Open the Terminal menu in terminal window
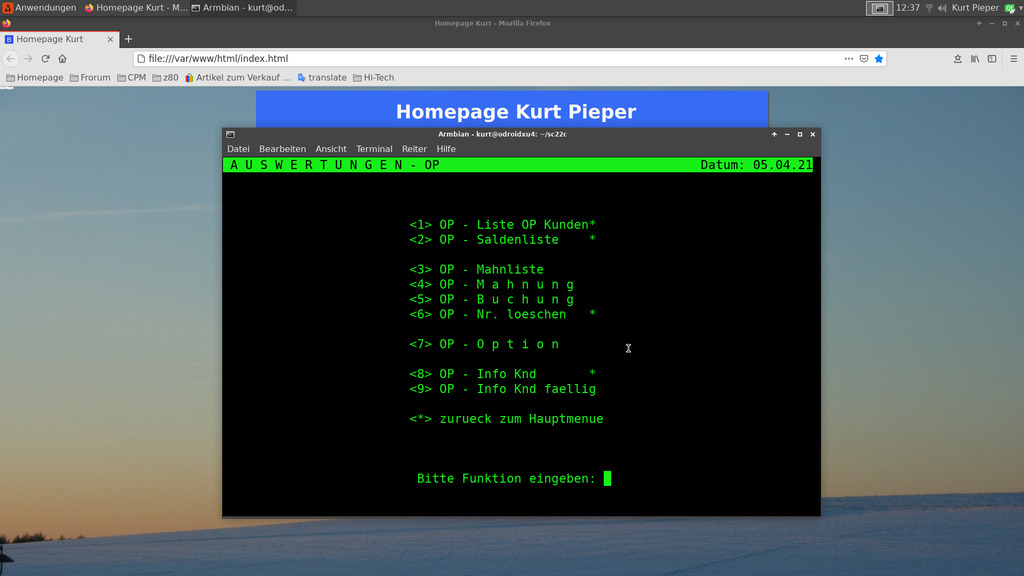Image resolution: width=1024 pixels, height=576 pixels. 374,149
